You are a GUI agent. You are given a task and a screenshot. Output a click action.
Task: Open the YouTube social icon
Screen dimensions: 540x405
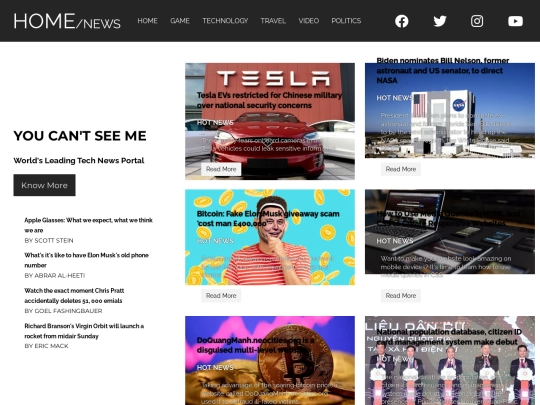click(x=515, y=21)
